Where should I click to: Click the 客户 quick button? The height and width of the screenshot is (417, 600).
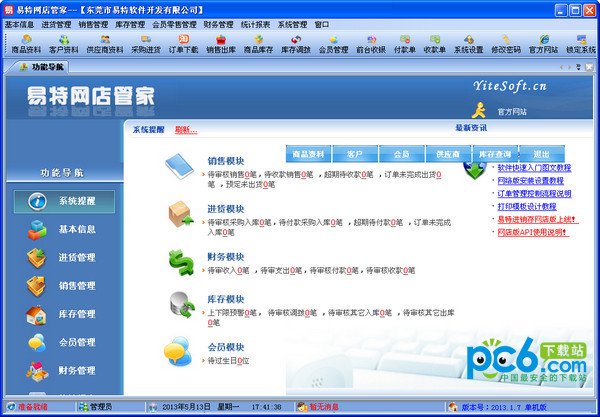pos(355,154)
